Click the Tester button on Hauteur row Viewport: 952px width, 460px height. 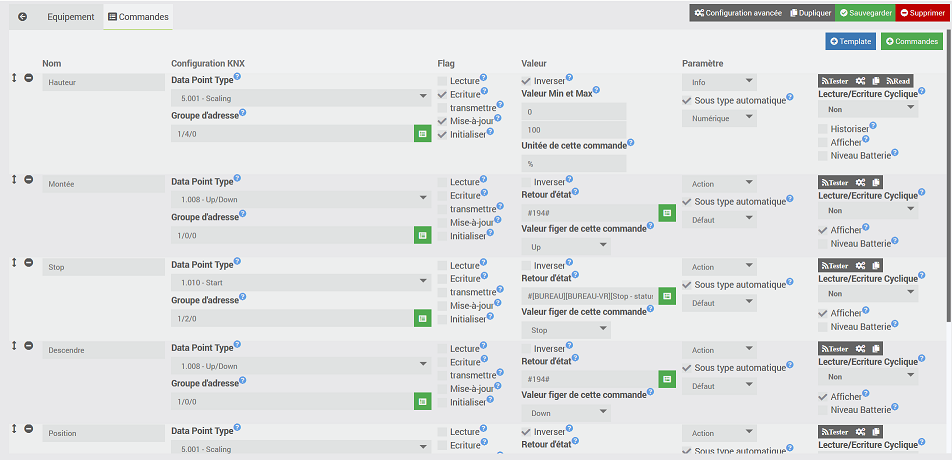click(835, 81)
